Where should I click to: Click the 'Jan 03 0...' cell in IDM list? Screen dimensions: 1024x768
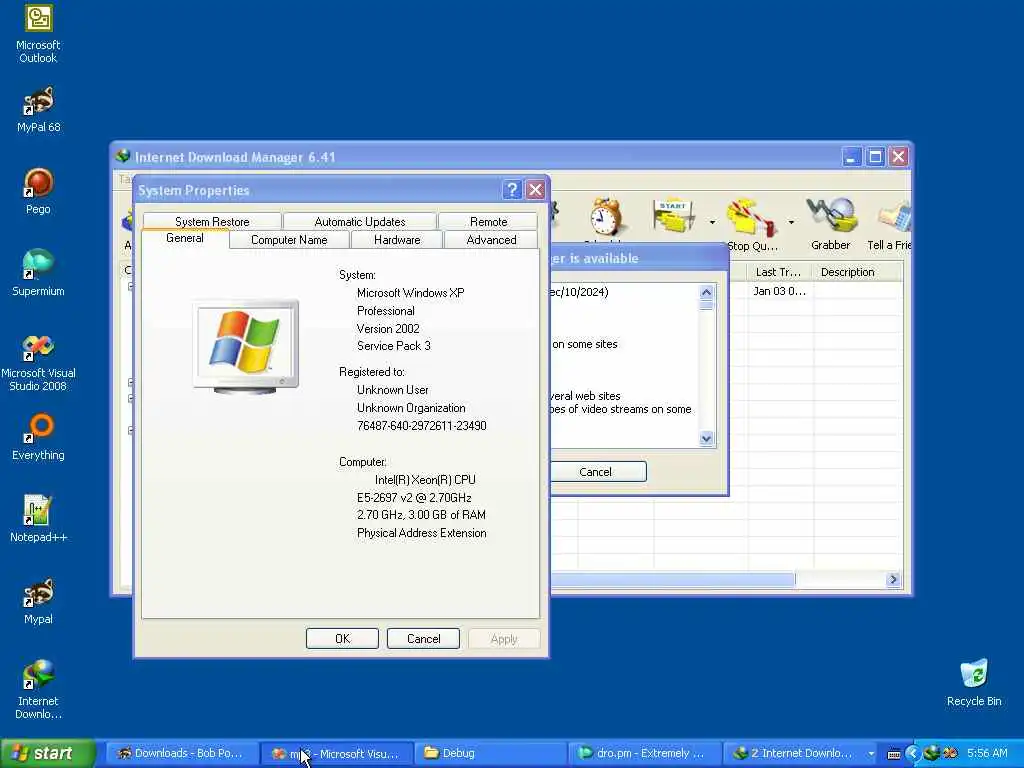click(779, 291)
